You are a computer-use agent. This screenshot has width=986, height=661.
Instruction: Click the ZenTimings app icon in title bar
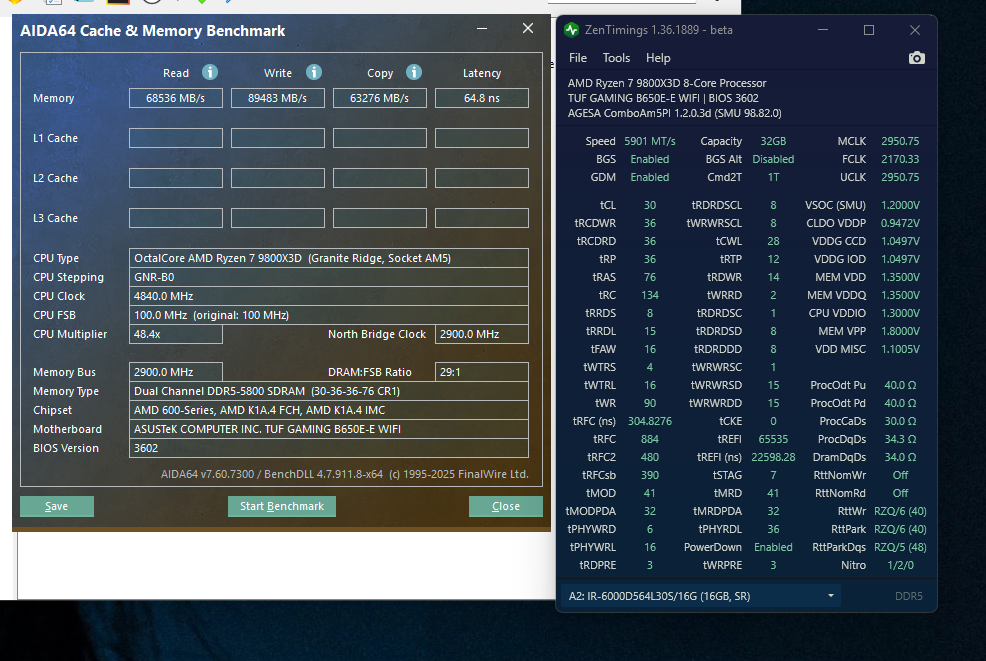571,30
